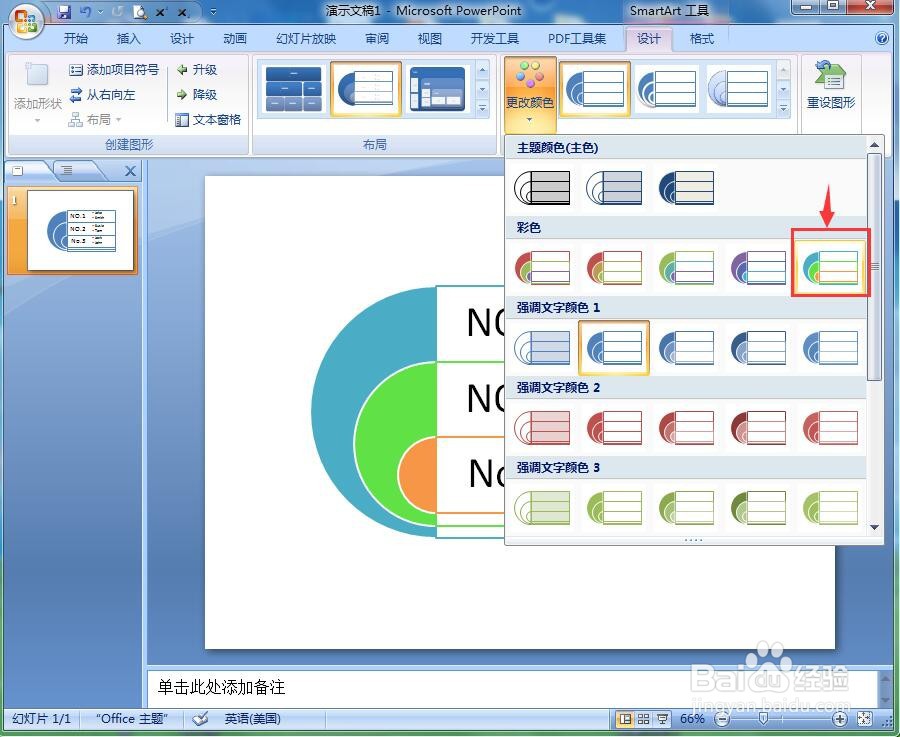Image resolution: width=900 pixels, height=737 pixels.
Task: Click color gallery scrollbar down arrow
Action: click(x=875, y=527)
